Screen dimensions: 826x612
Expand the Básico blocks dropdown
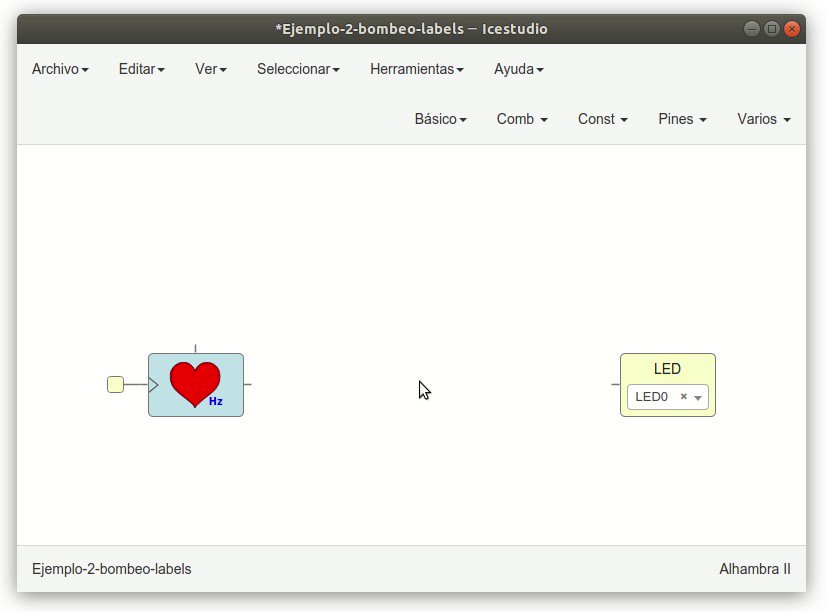440,119
